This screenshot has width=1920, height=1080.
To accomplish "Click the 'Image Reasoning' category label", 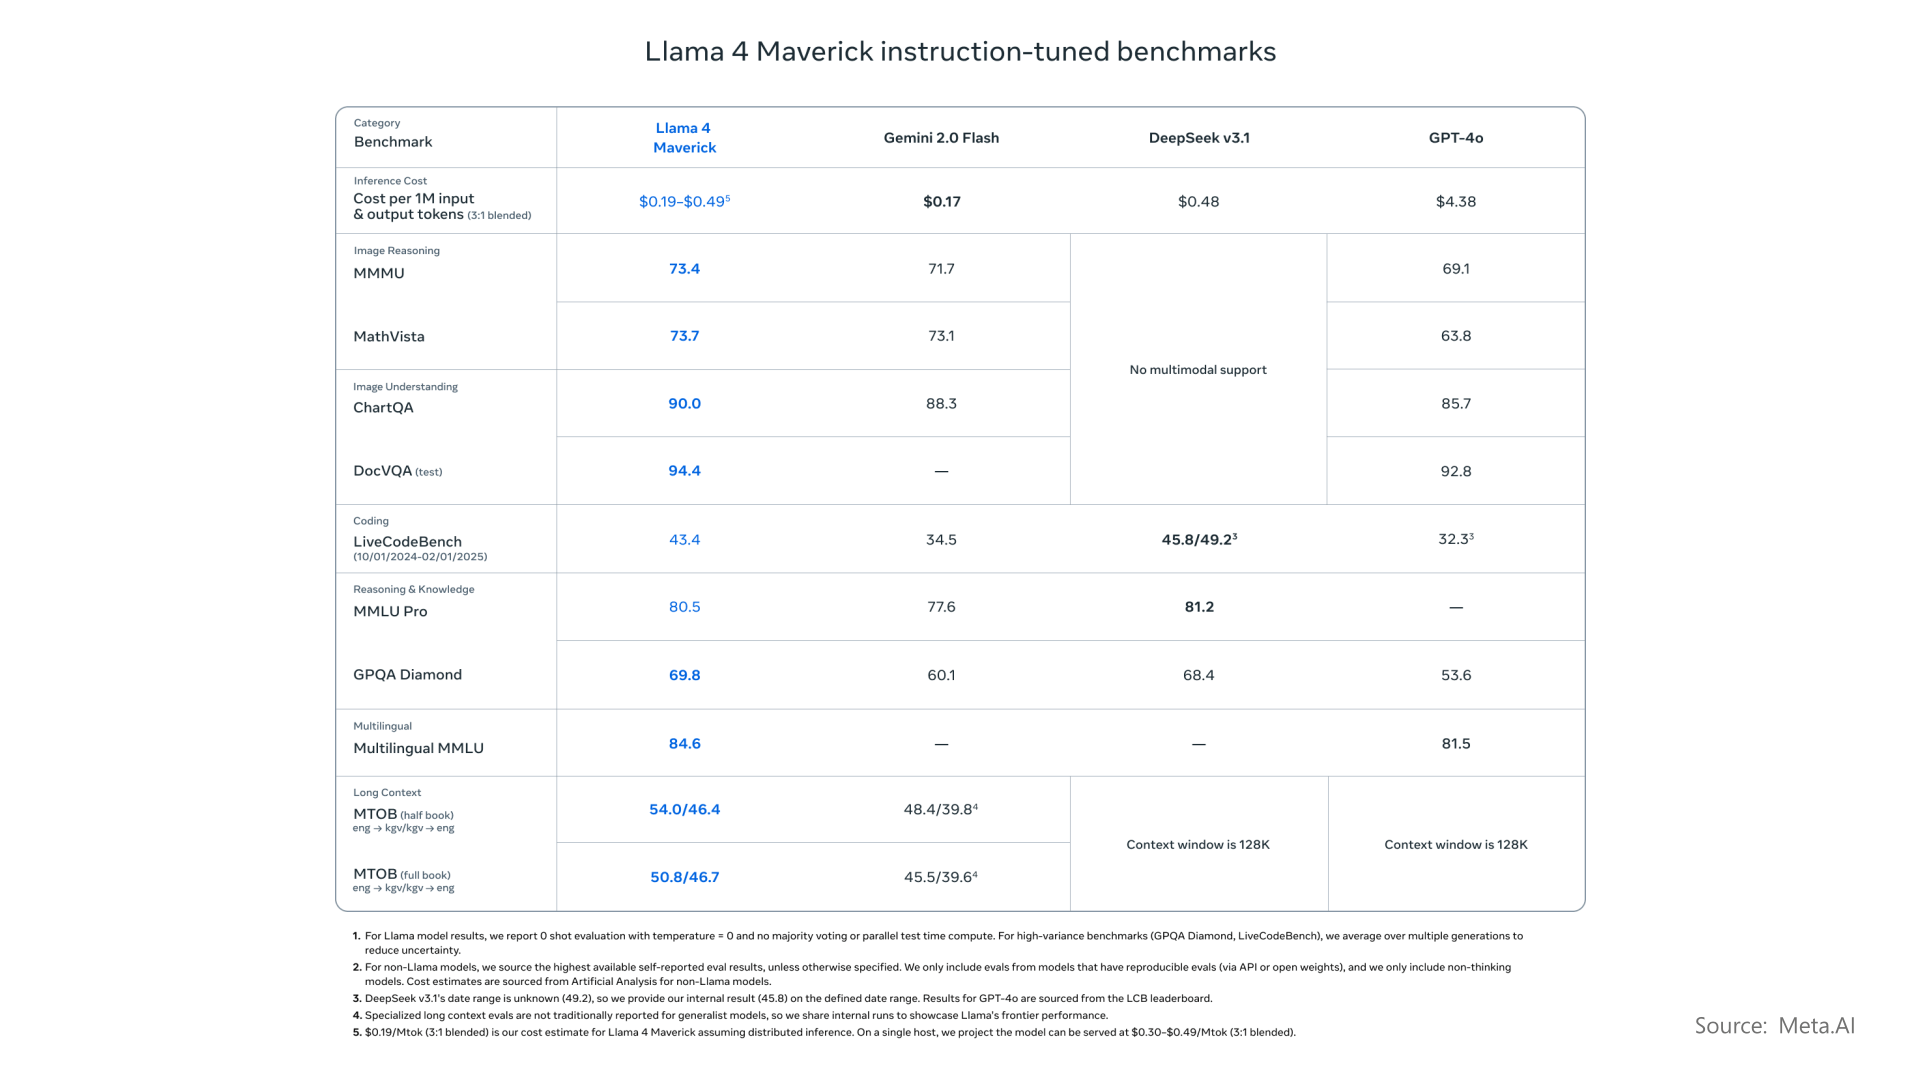I will [x=396, y=251].
